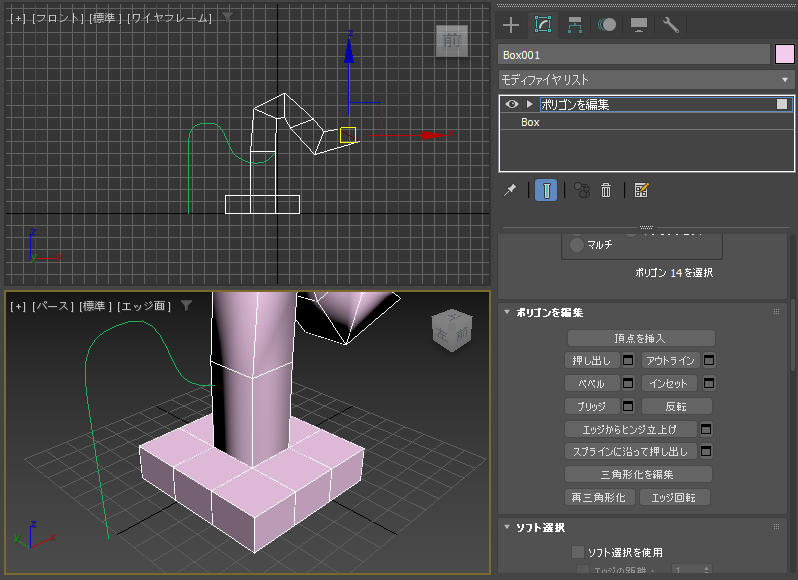Click front viewport filter funnel icon
This screenshot has height=580, width=798.
coord(227,18)
